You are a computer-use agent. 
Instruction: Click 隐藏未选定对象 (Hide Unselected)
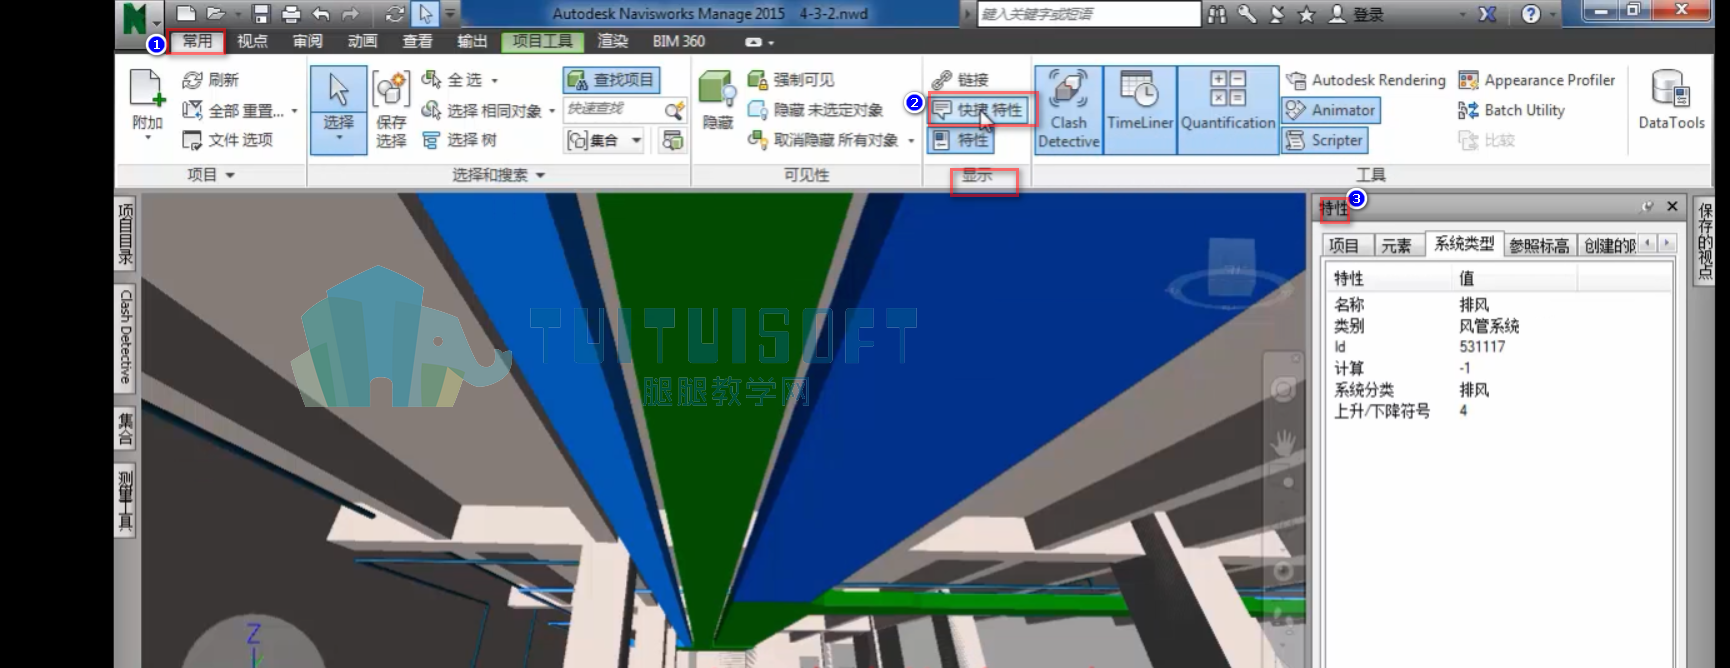click(x=815, y=110)
